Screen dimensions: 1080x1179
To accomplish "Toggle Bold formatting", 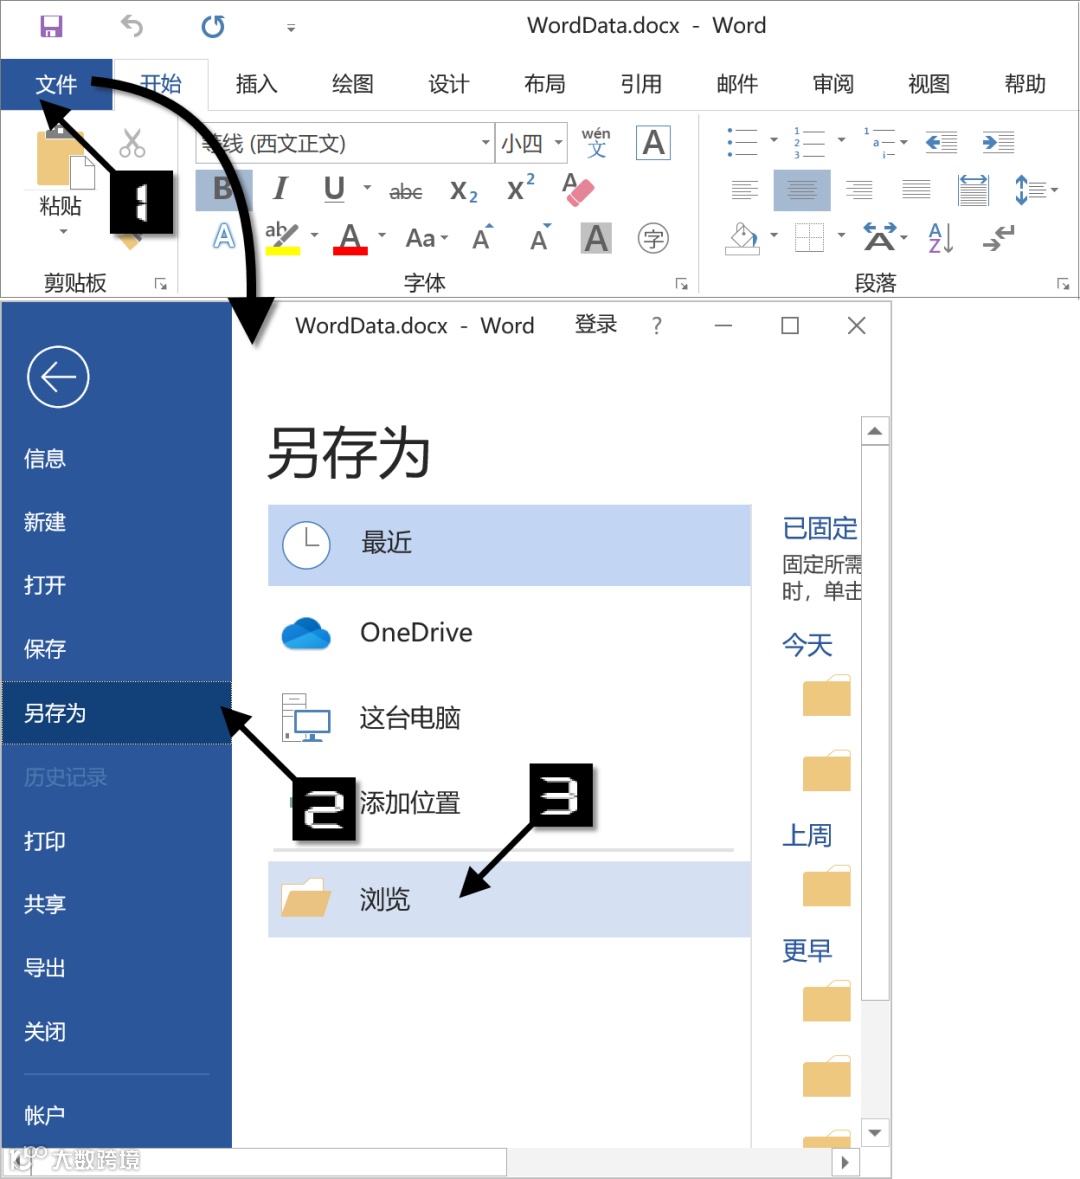I will (223, 189).
